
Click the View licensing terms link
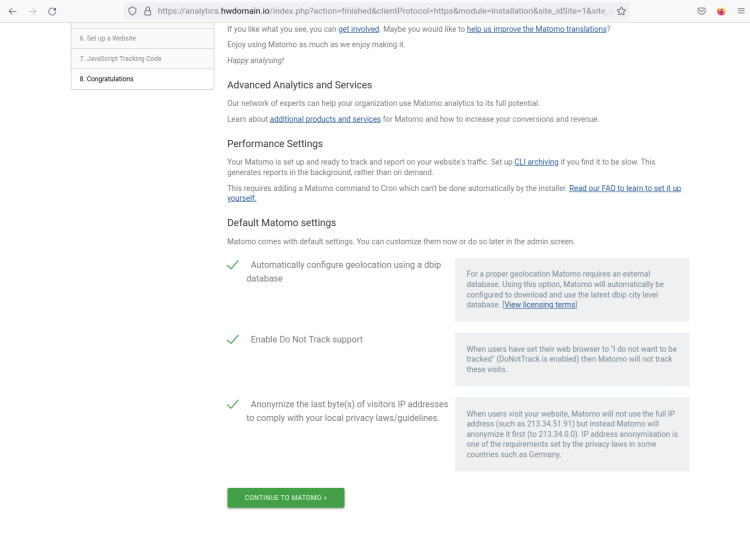539,304
